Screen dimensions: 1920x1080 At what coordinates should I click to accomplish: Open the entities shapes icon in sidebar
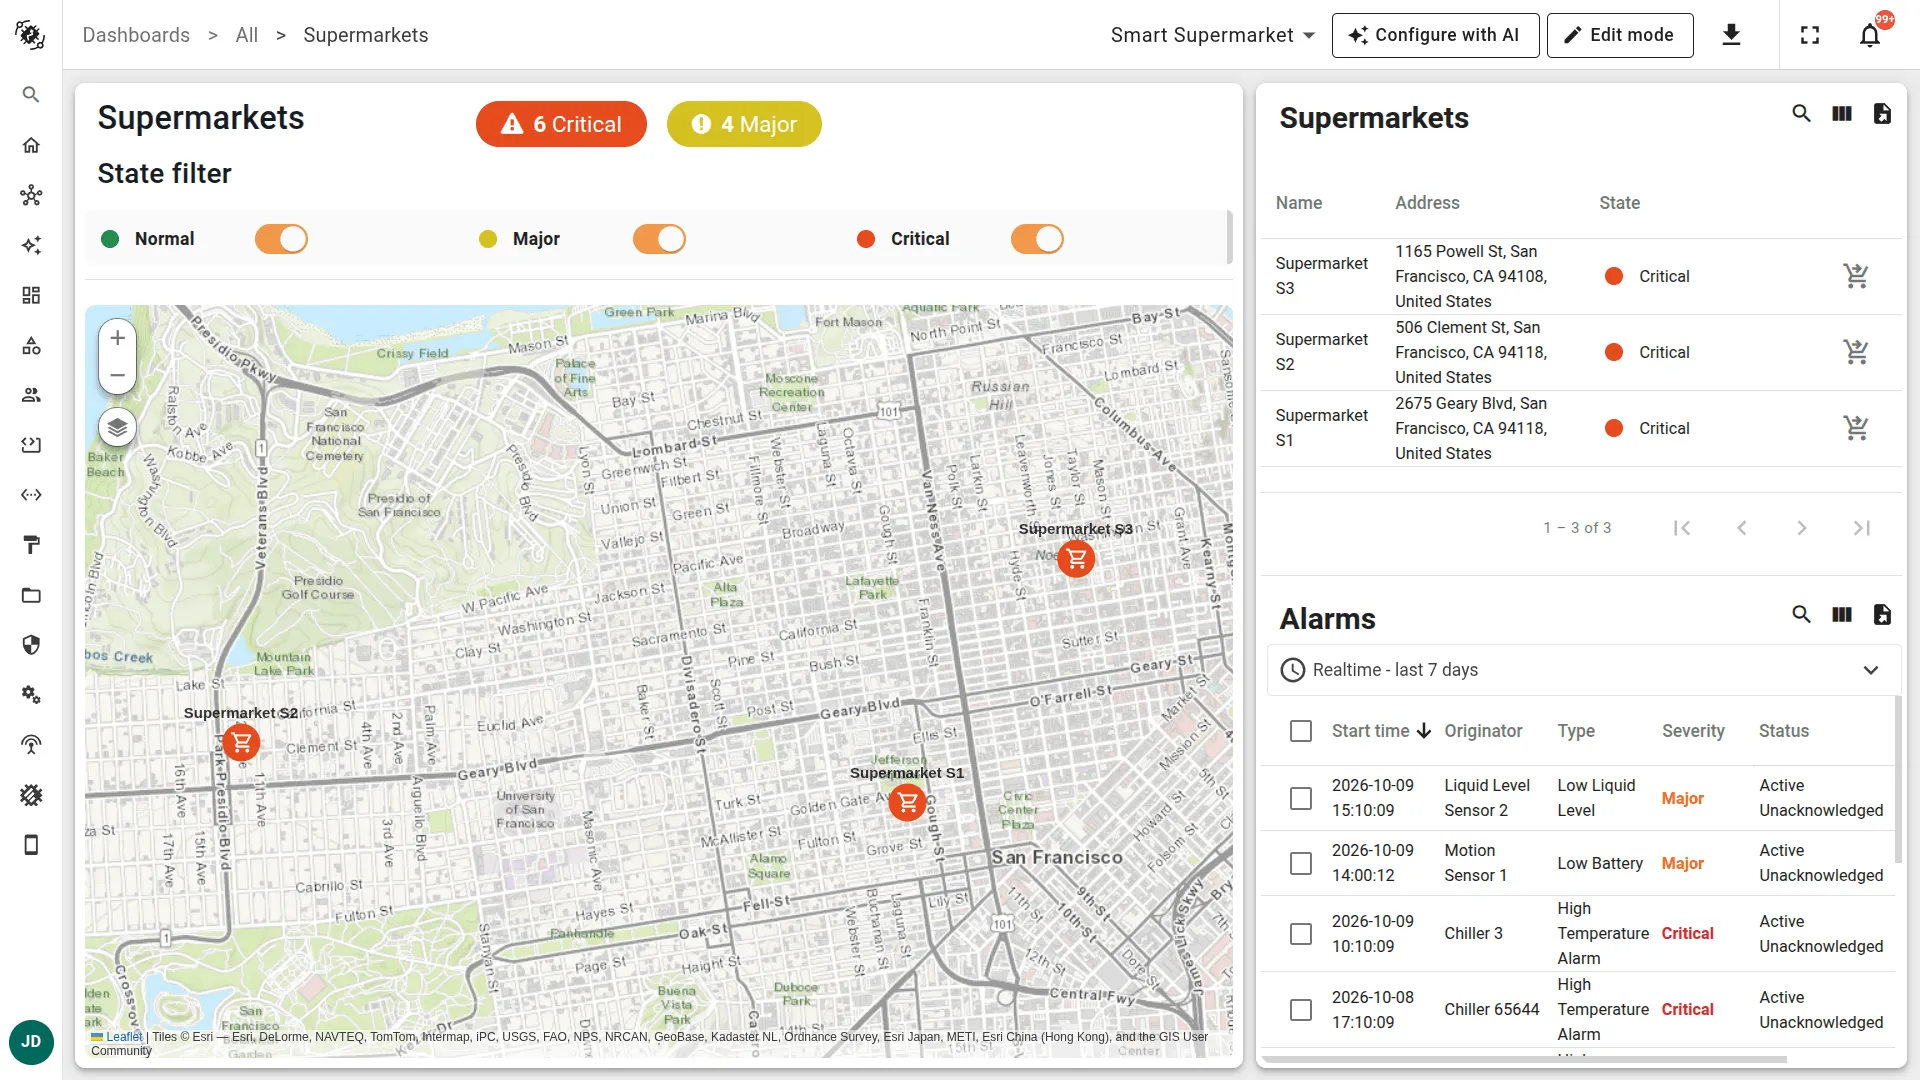[x=31, y=345]
